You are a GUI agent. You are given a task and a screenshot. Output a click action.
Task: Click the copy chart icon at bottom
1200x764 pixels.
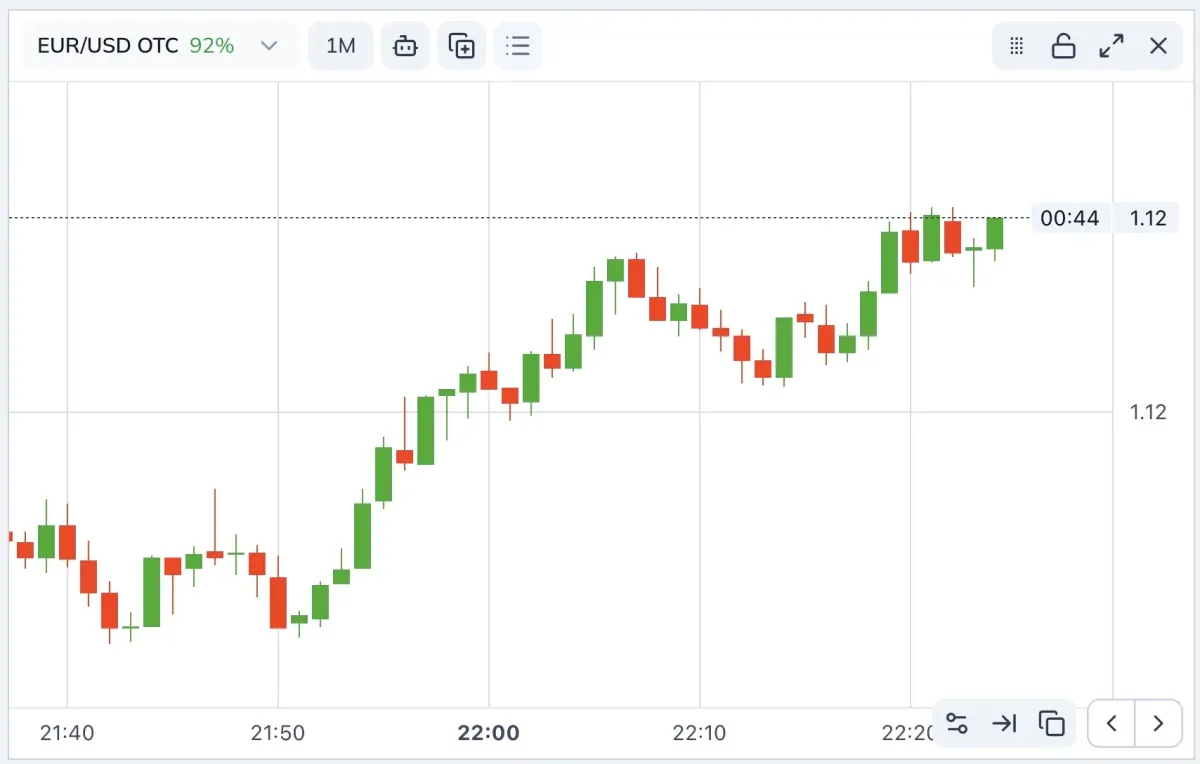tap(1051, 723)
